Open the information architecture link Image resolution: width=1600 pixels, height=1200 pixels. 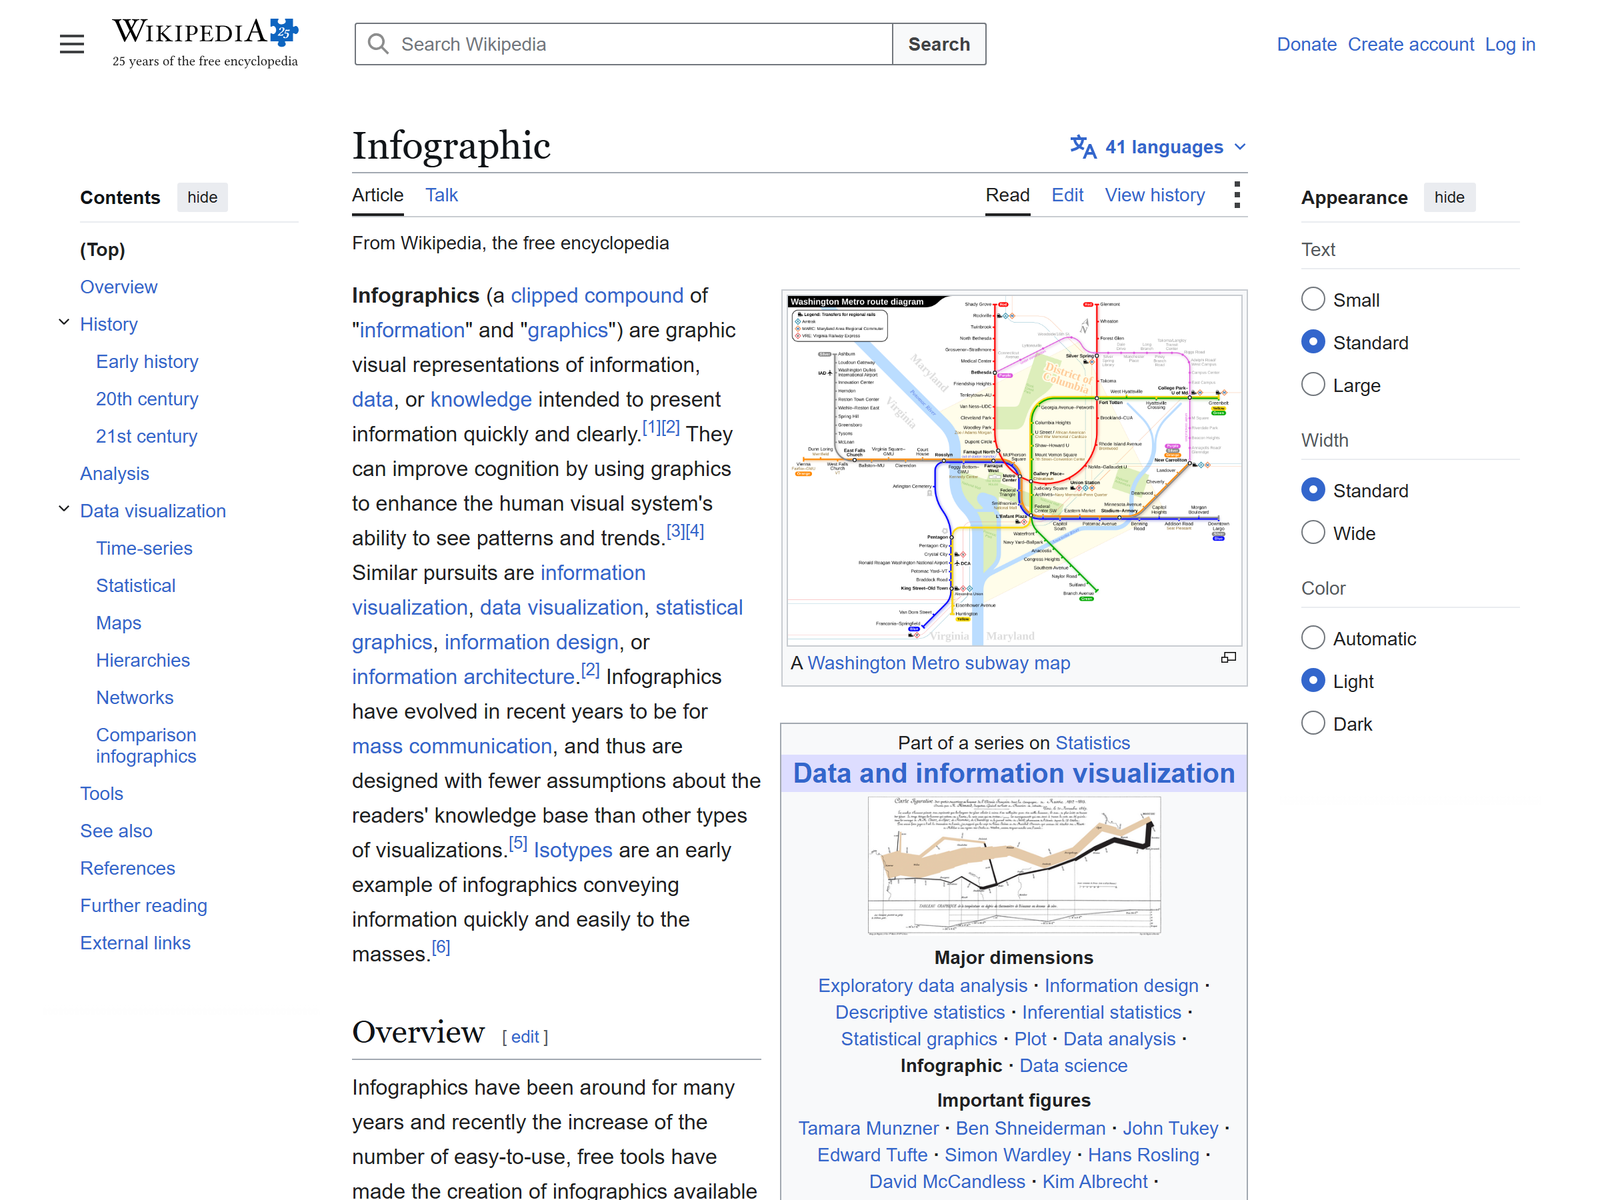coord(463,677)
